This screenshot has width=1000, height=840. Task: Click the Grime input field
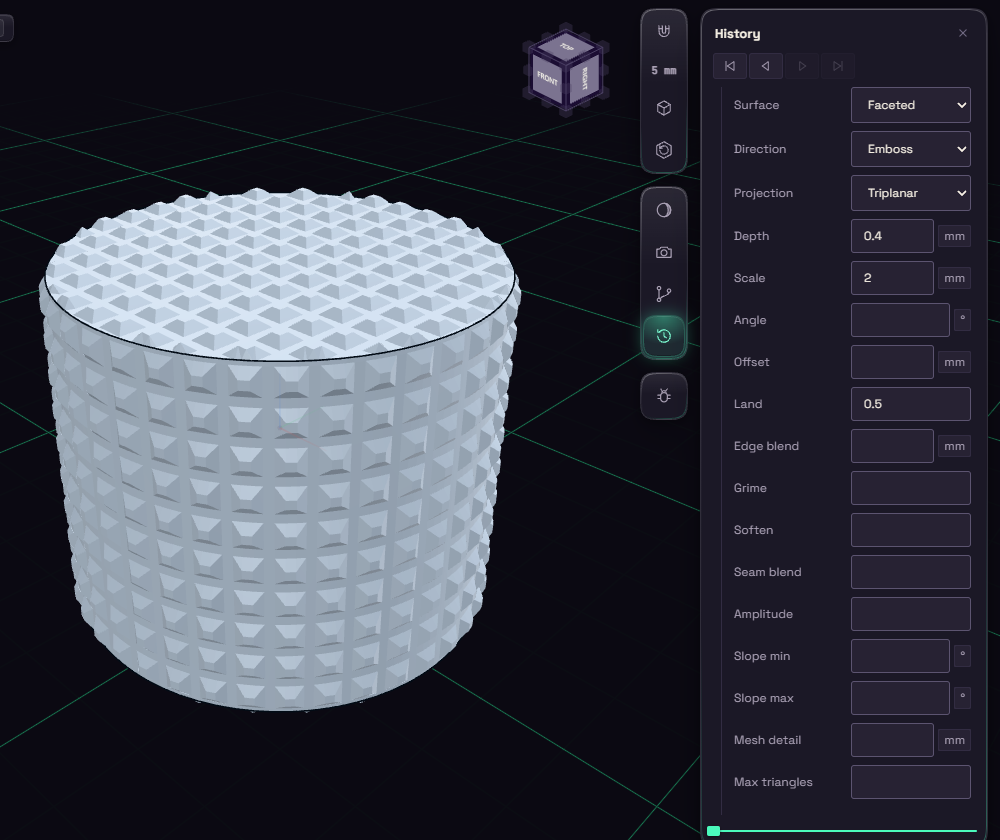pyautogui.click(x=911, y=489)
